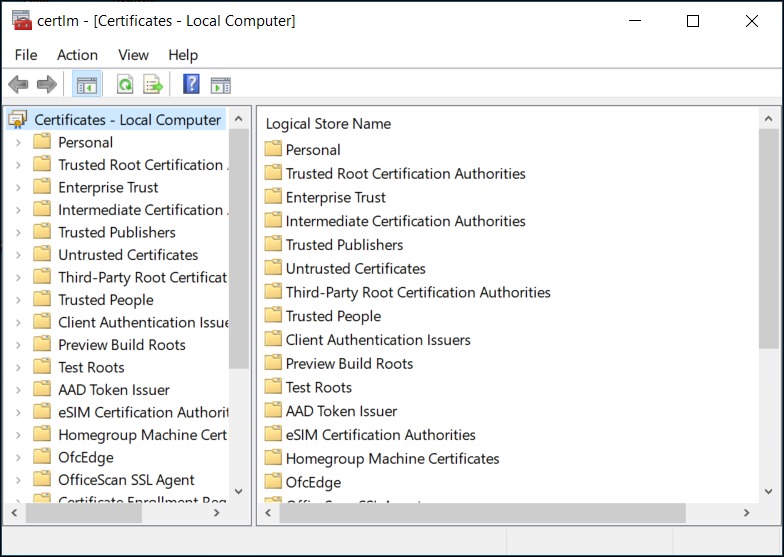
Task: Open the File menu
Action: coord(26,55)
